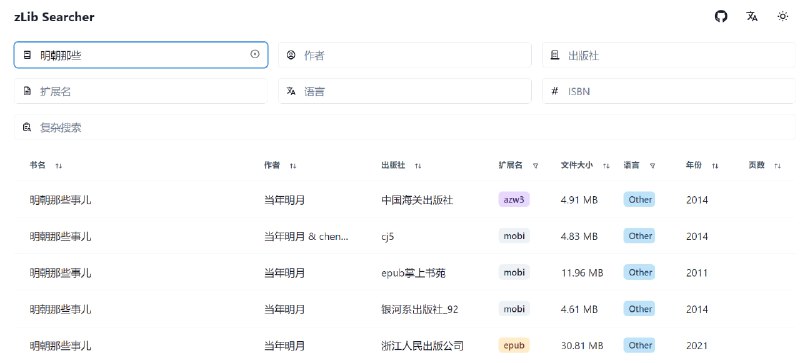Focus the ISBN input field

pos(668,91)
